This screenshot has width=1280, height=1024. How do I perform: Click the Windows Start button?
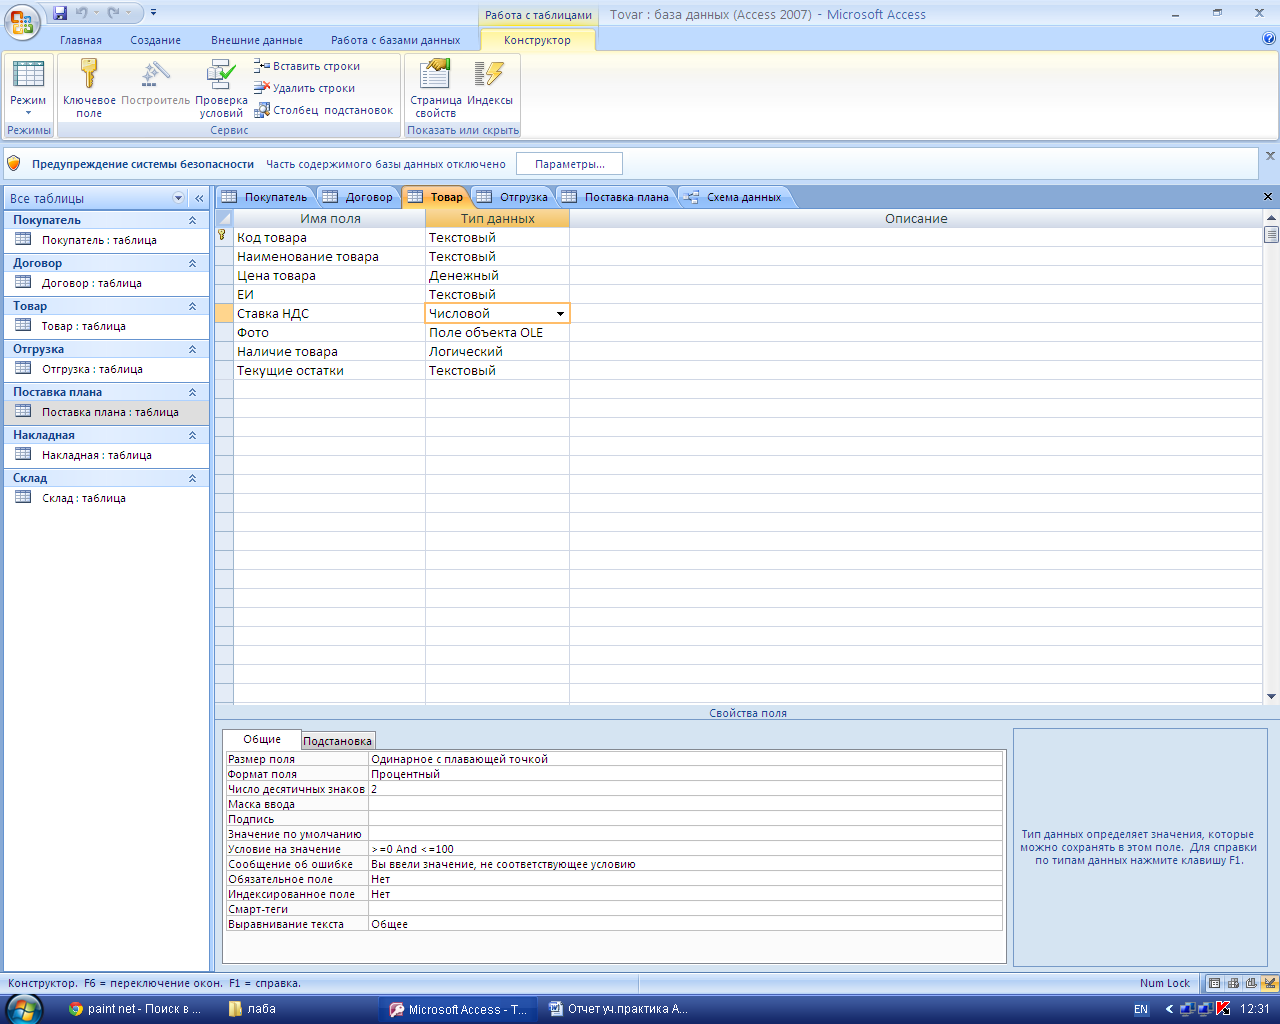(x=23, y=1008)
